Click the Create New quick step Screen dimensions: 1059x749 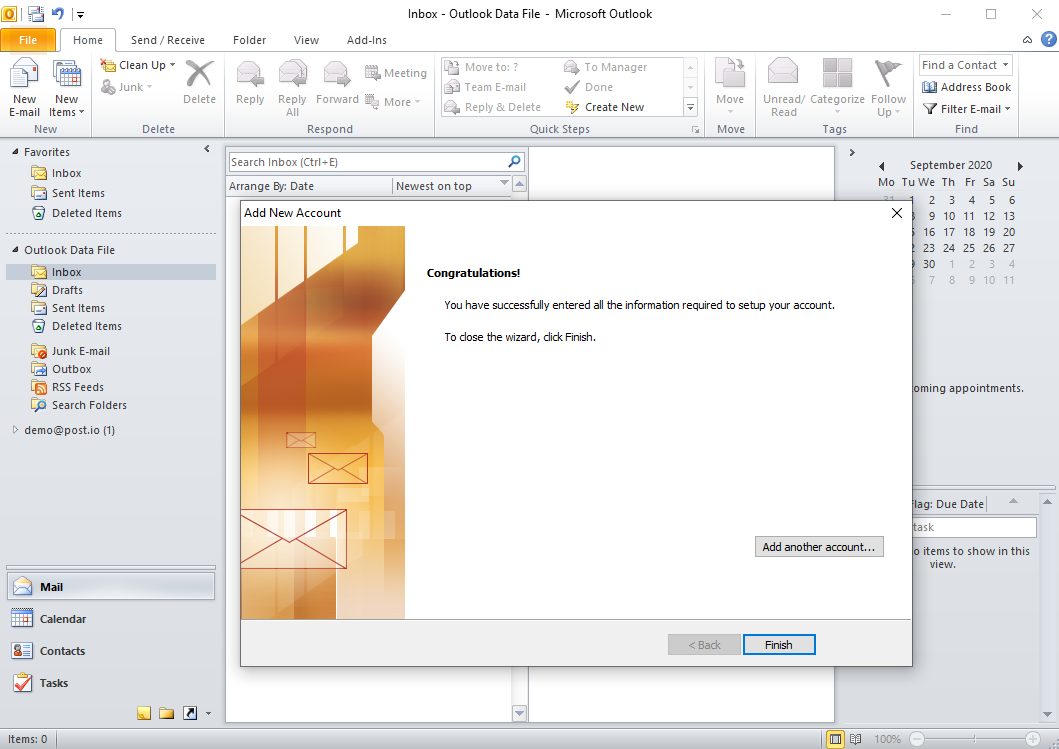[604, 107]
